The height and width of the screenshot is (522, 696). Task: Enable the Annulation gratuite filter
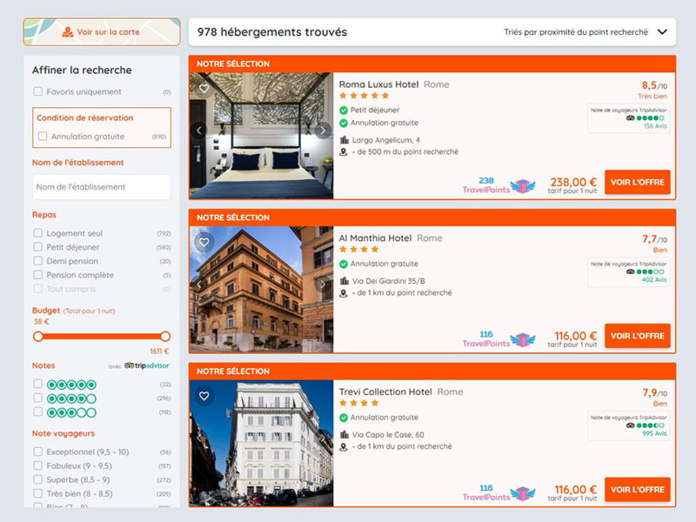42,136
